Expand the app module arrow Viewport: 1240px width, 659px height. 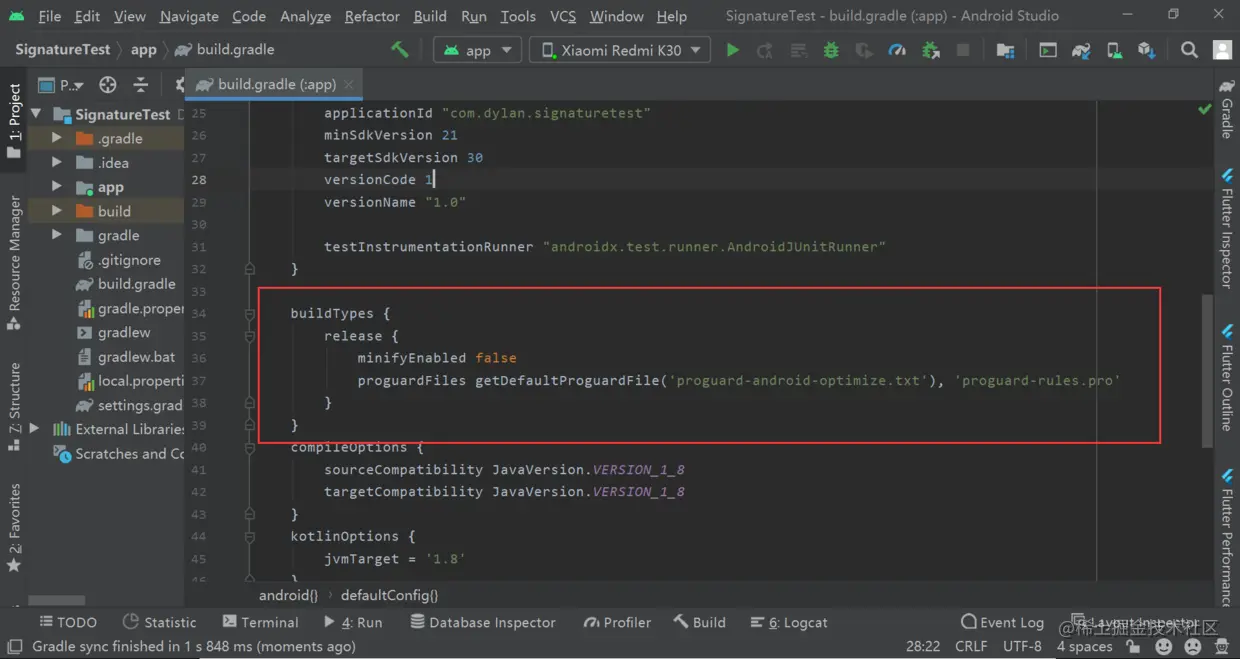pos(57,187)
